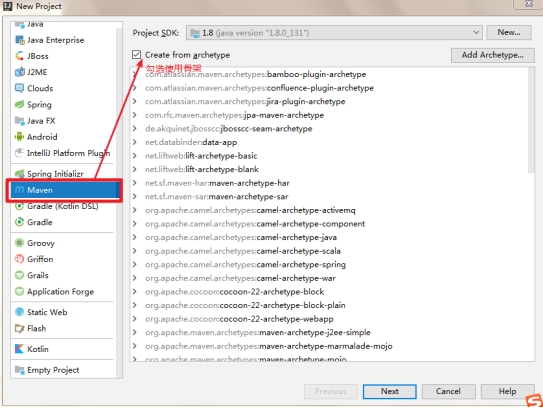Select maven-archetype-sar entry
This screenshot has height=408, width=543.
216,196
